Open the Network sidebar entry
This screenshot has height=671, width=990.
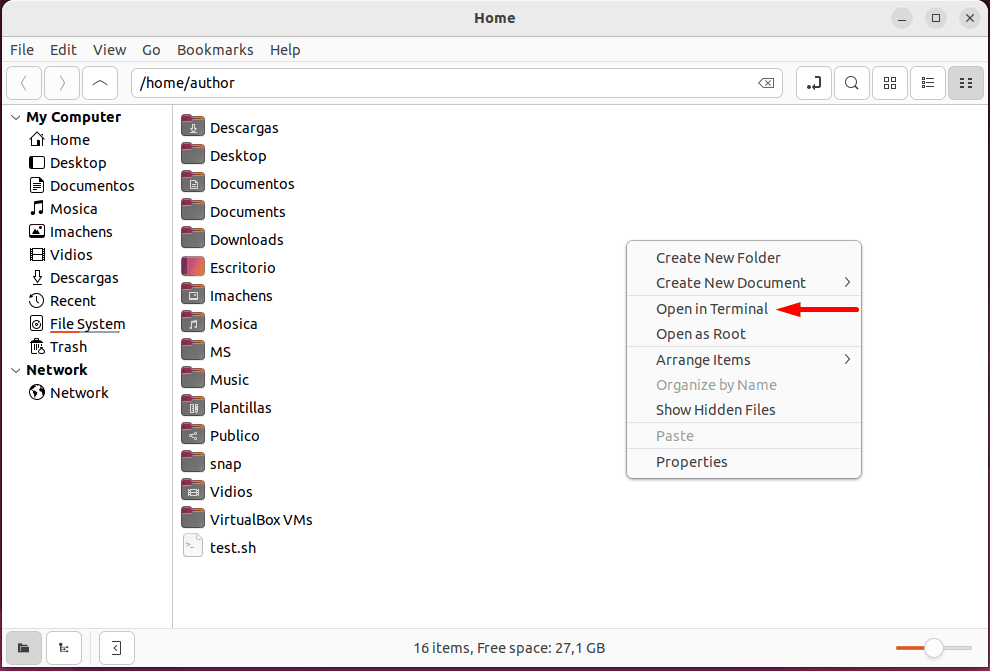point(69,393)
